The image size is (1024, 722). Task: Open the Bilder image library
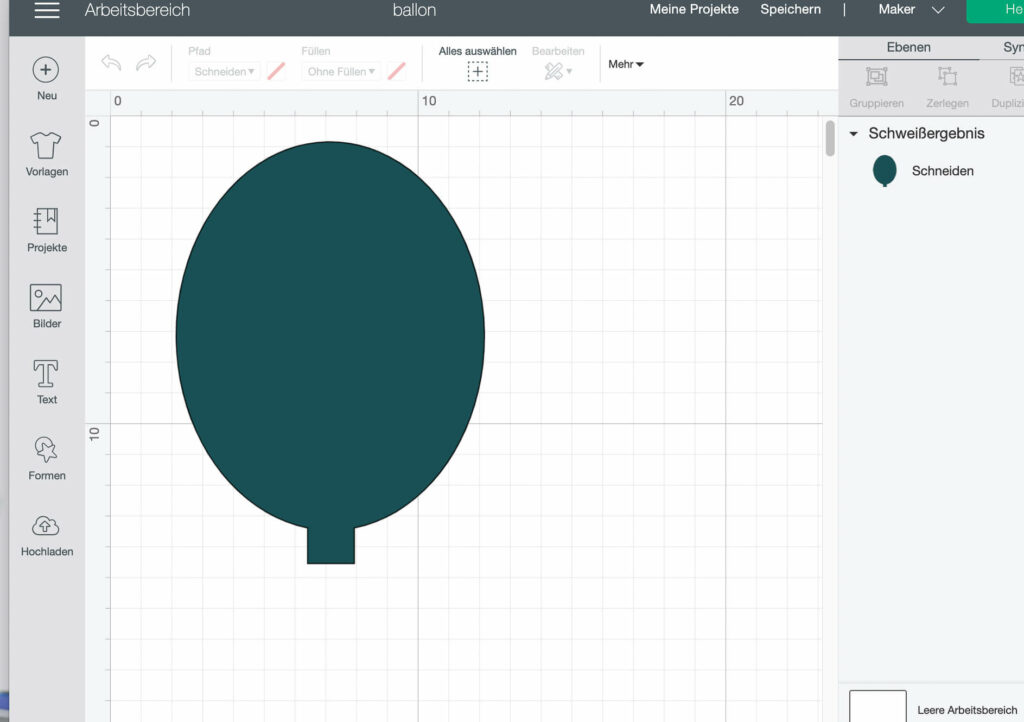(45, 305)
